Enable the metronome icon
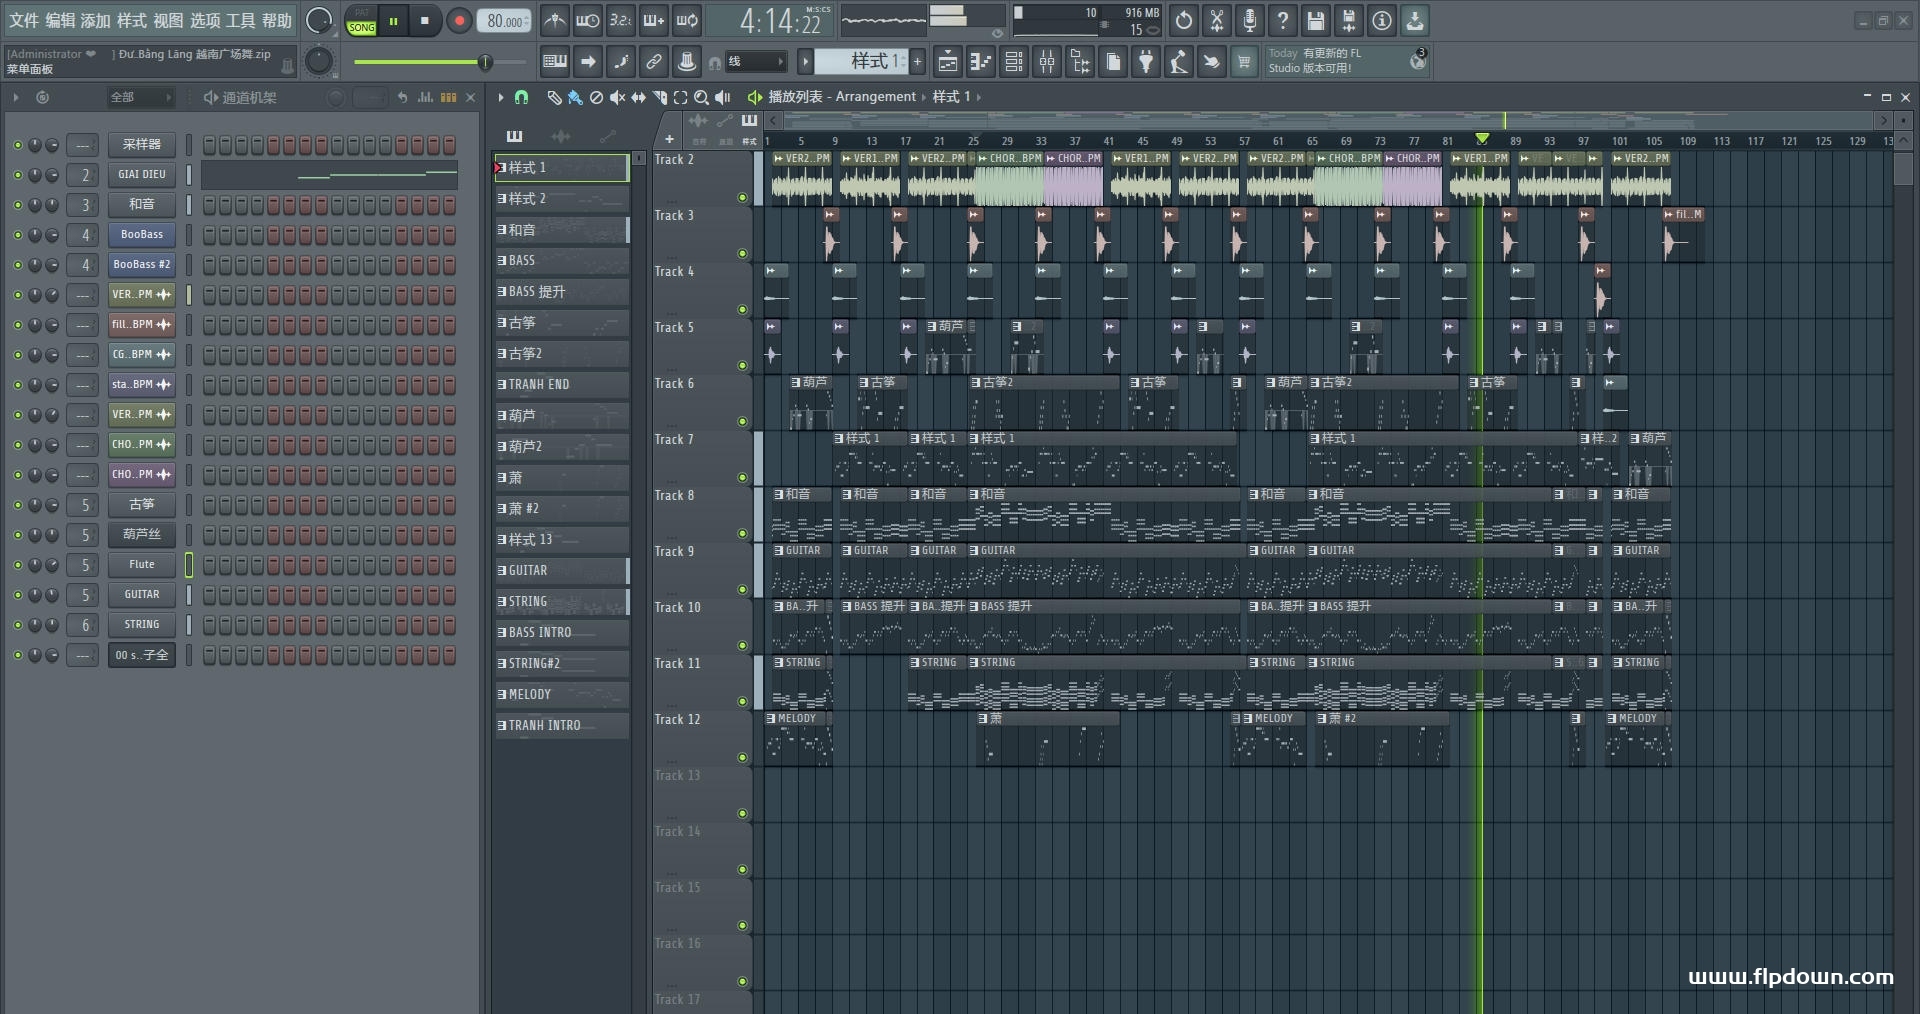 [x=554, y=20]
